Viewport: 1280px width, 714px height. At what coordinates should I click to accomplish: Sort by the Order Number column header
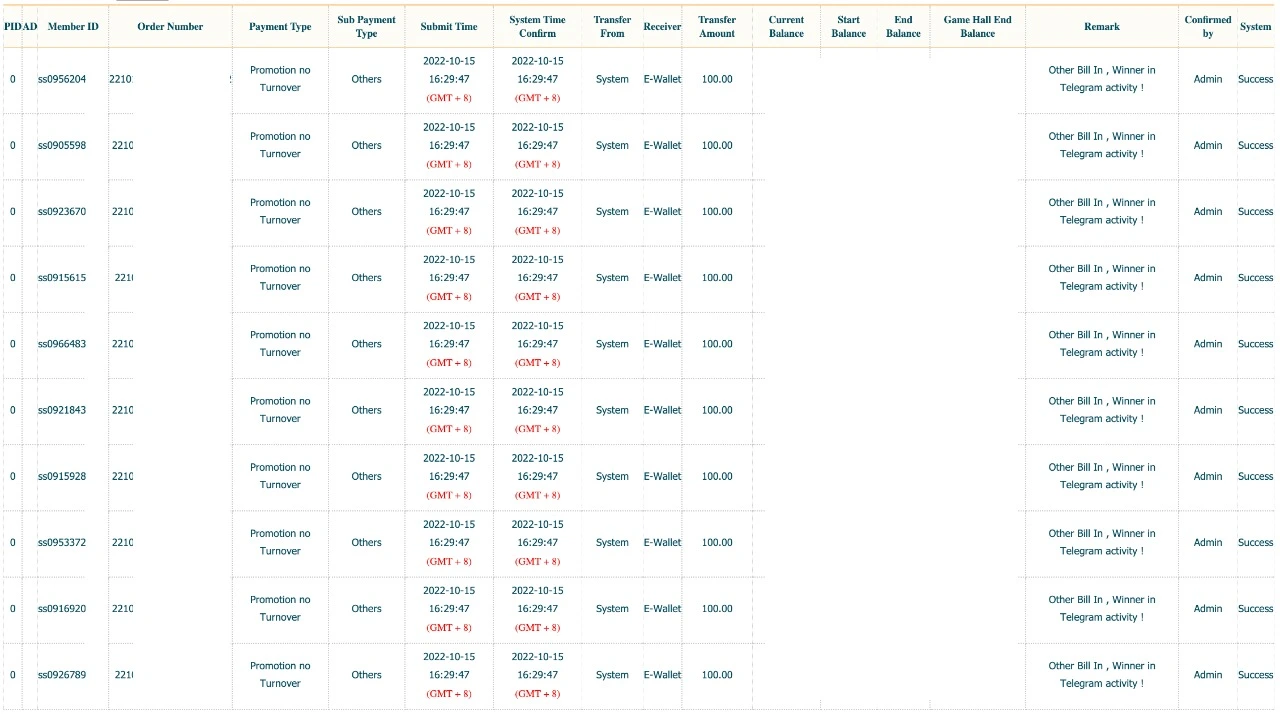click(170, 27)
